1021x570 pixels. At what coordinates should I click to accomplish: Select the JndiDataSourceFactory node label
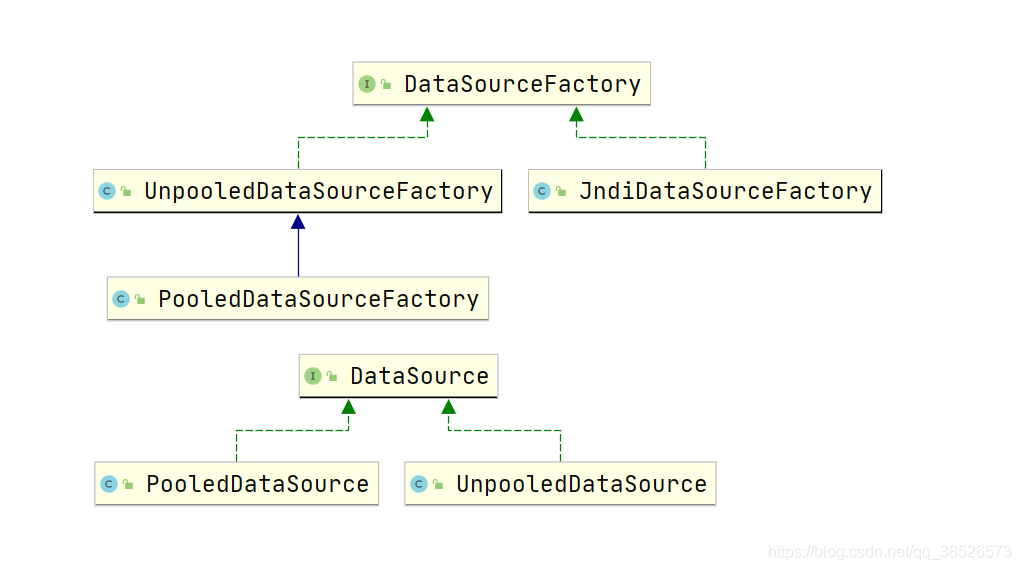coord(725,191)
